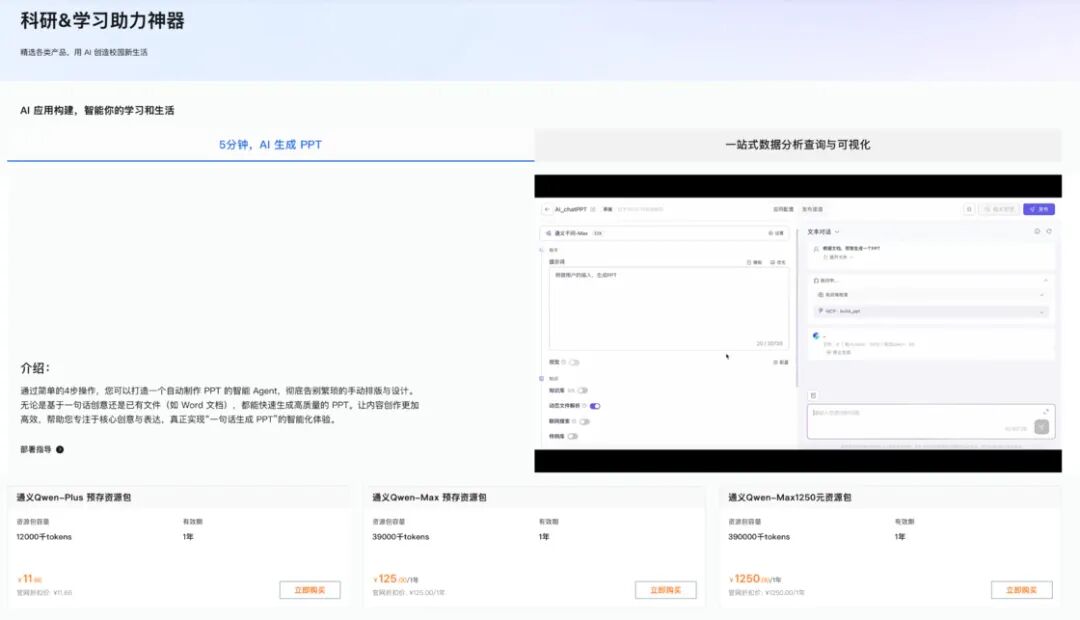Click the 通义Qwen-Plus 预存资源包 title
Screen dimensions: 1080x620
(x=74, y=497)
